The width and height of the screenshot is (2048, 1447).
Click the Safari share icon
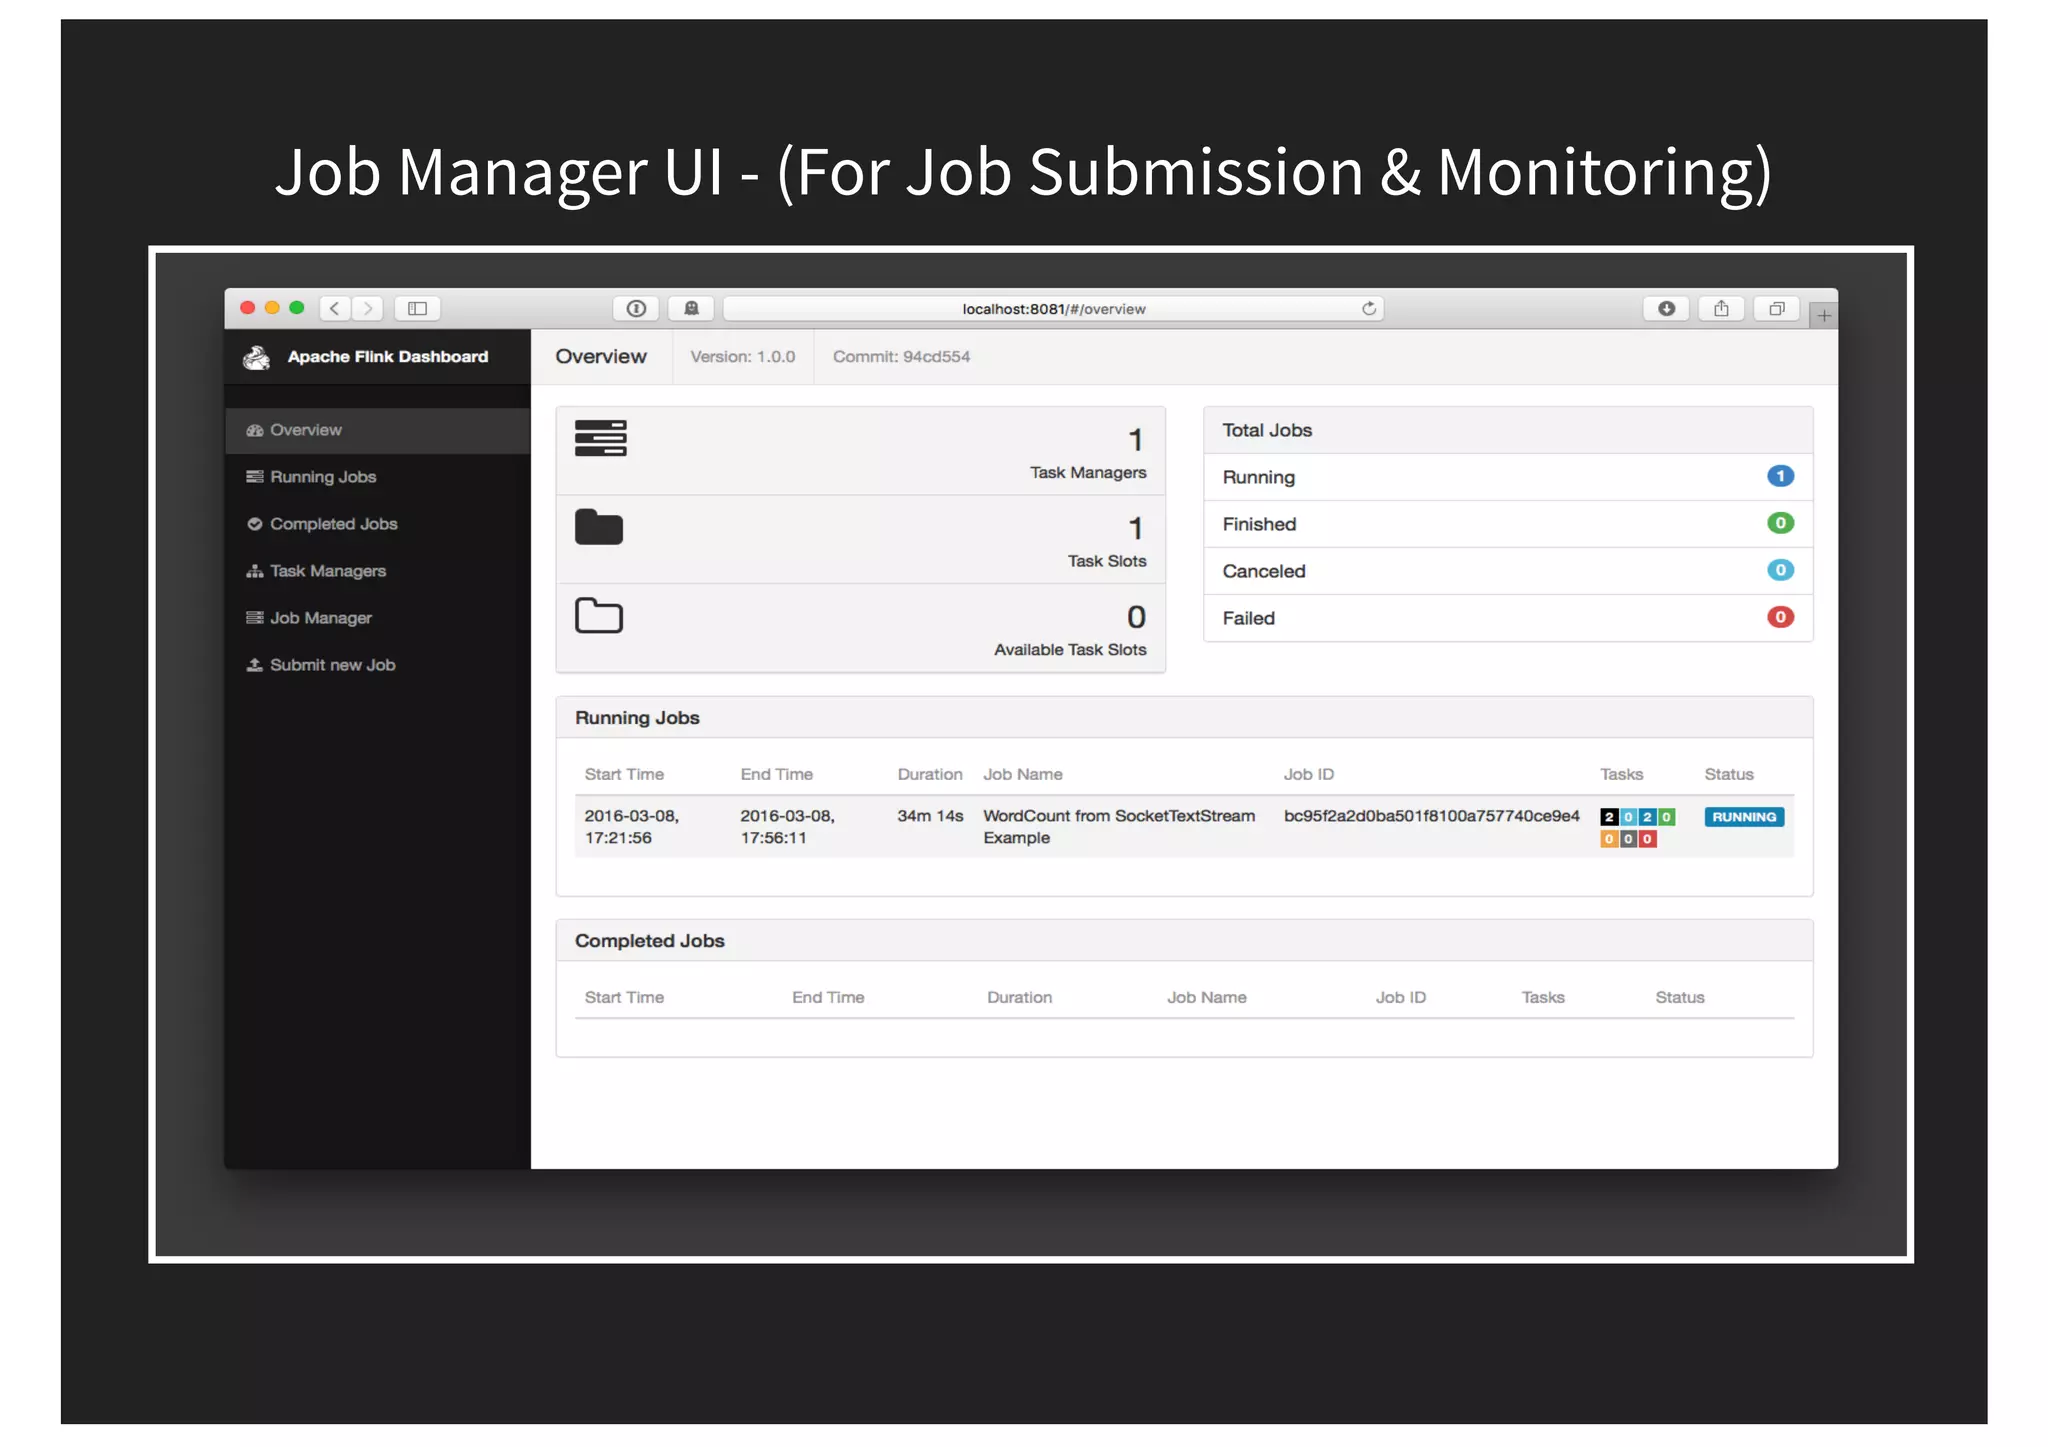click(x=1721, y=309)
